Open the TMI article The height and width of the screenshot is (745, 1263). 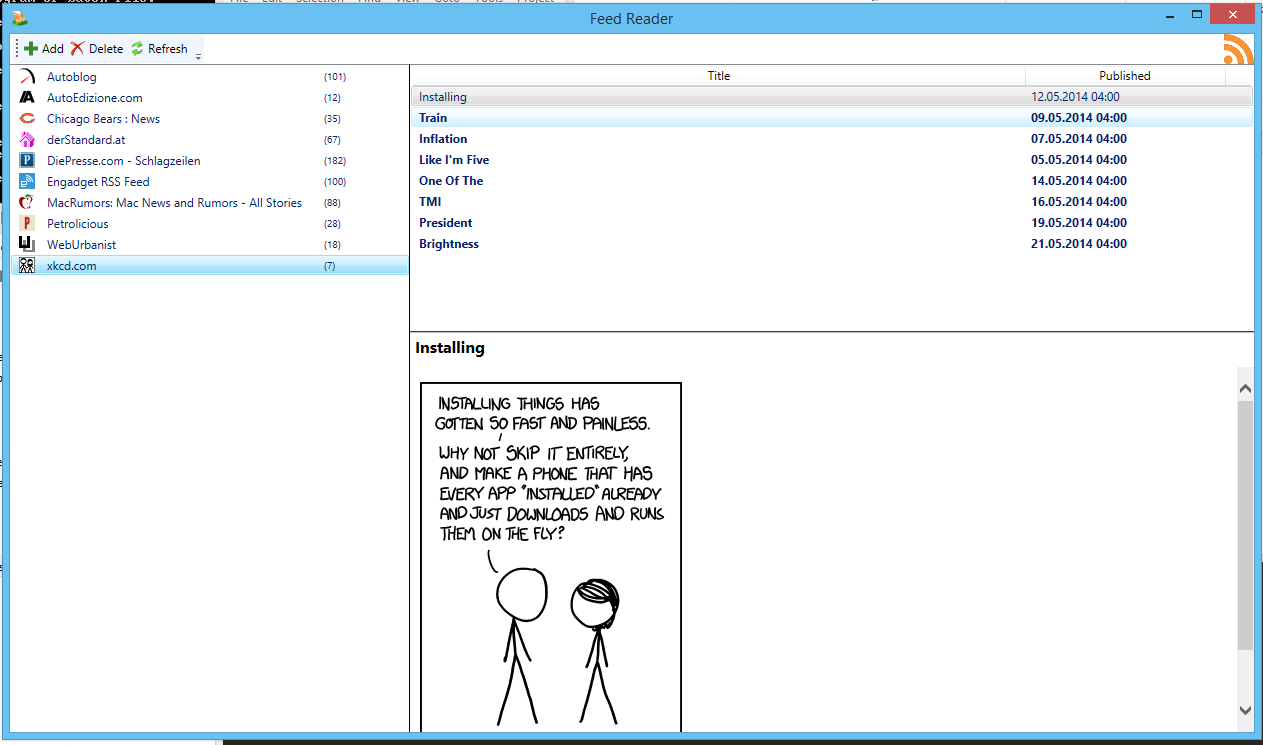tap(832, 202)
